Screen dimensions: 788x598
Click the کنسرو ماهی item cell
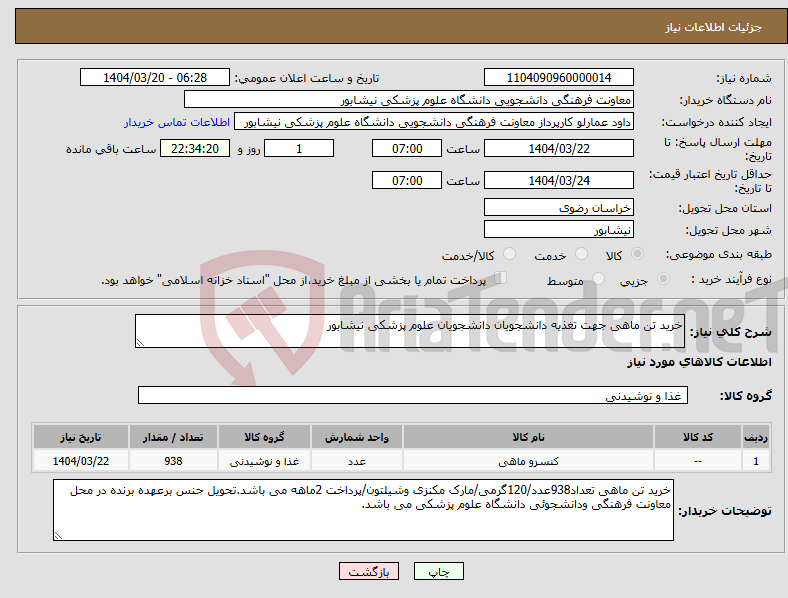click(x=528, y=461)
